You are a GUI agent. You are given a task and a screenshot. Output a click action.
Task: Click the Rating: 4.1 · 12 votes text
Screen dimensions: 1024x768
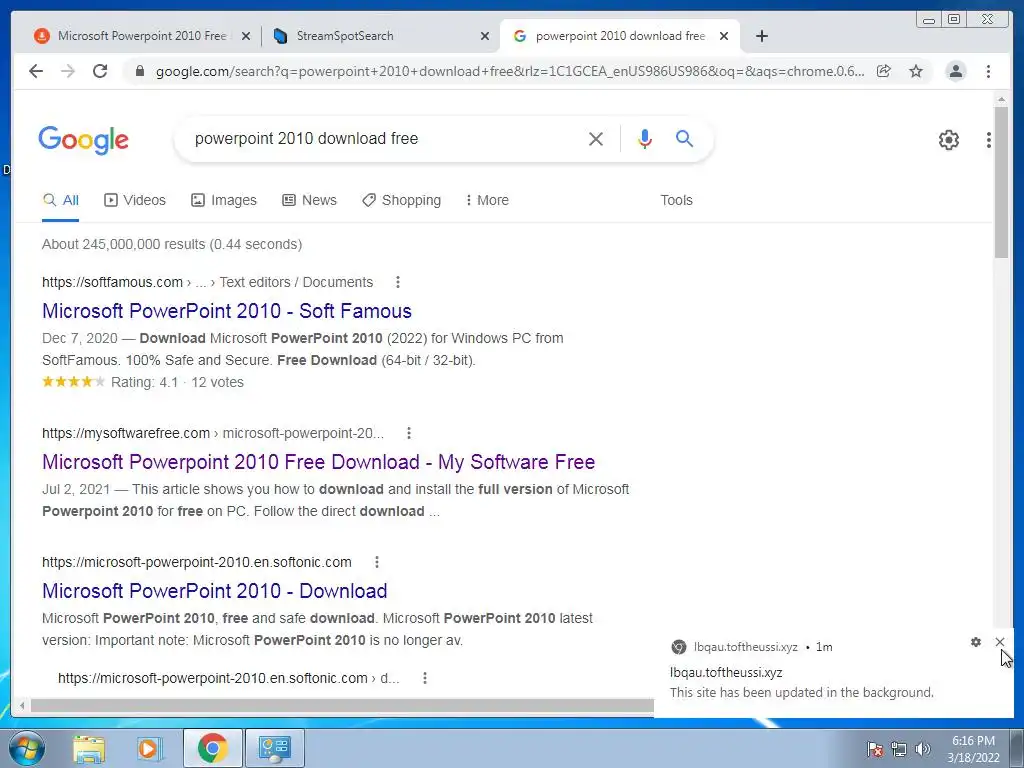177,382
